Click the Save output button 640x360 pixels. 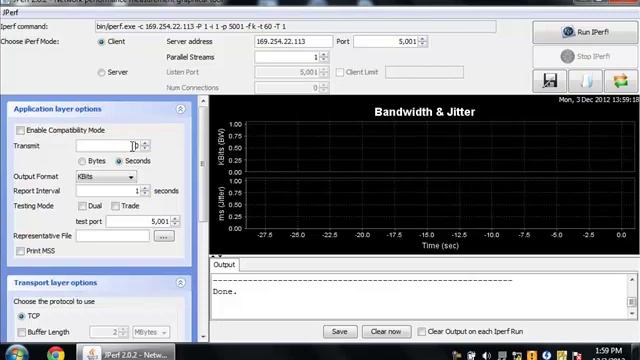pos(340,332)
